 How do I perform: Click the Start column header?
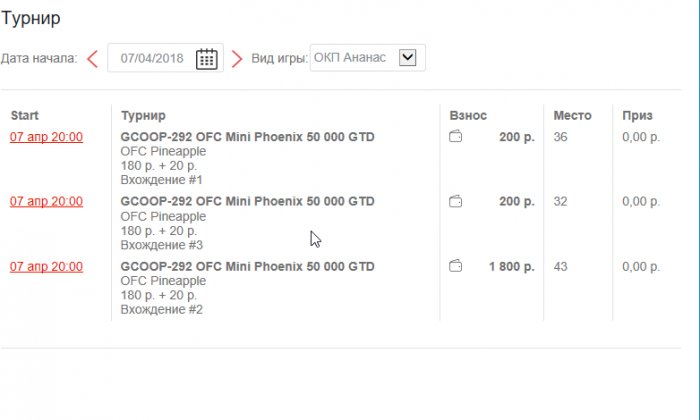[x=24, y=115]
